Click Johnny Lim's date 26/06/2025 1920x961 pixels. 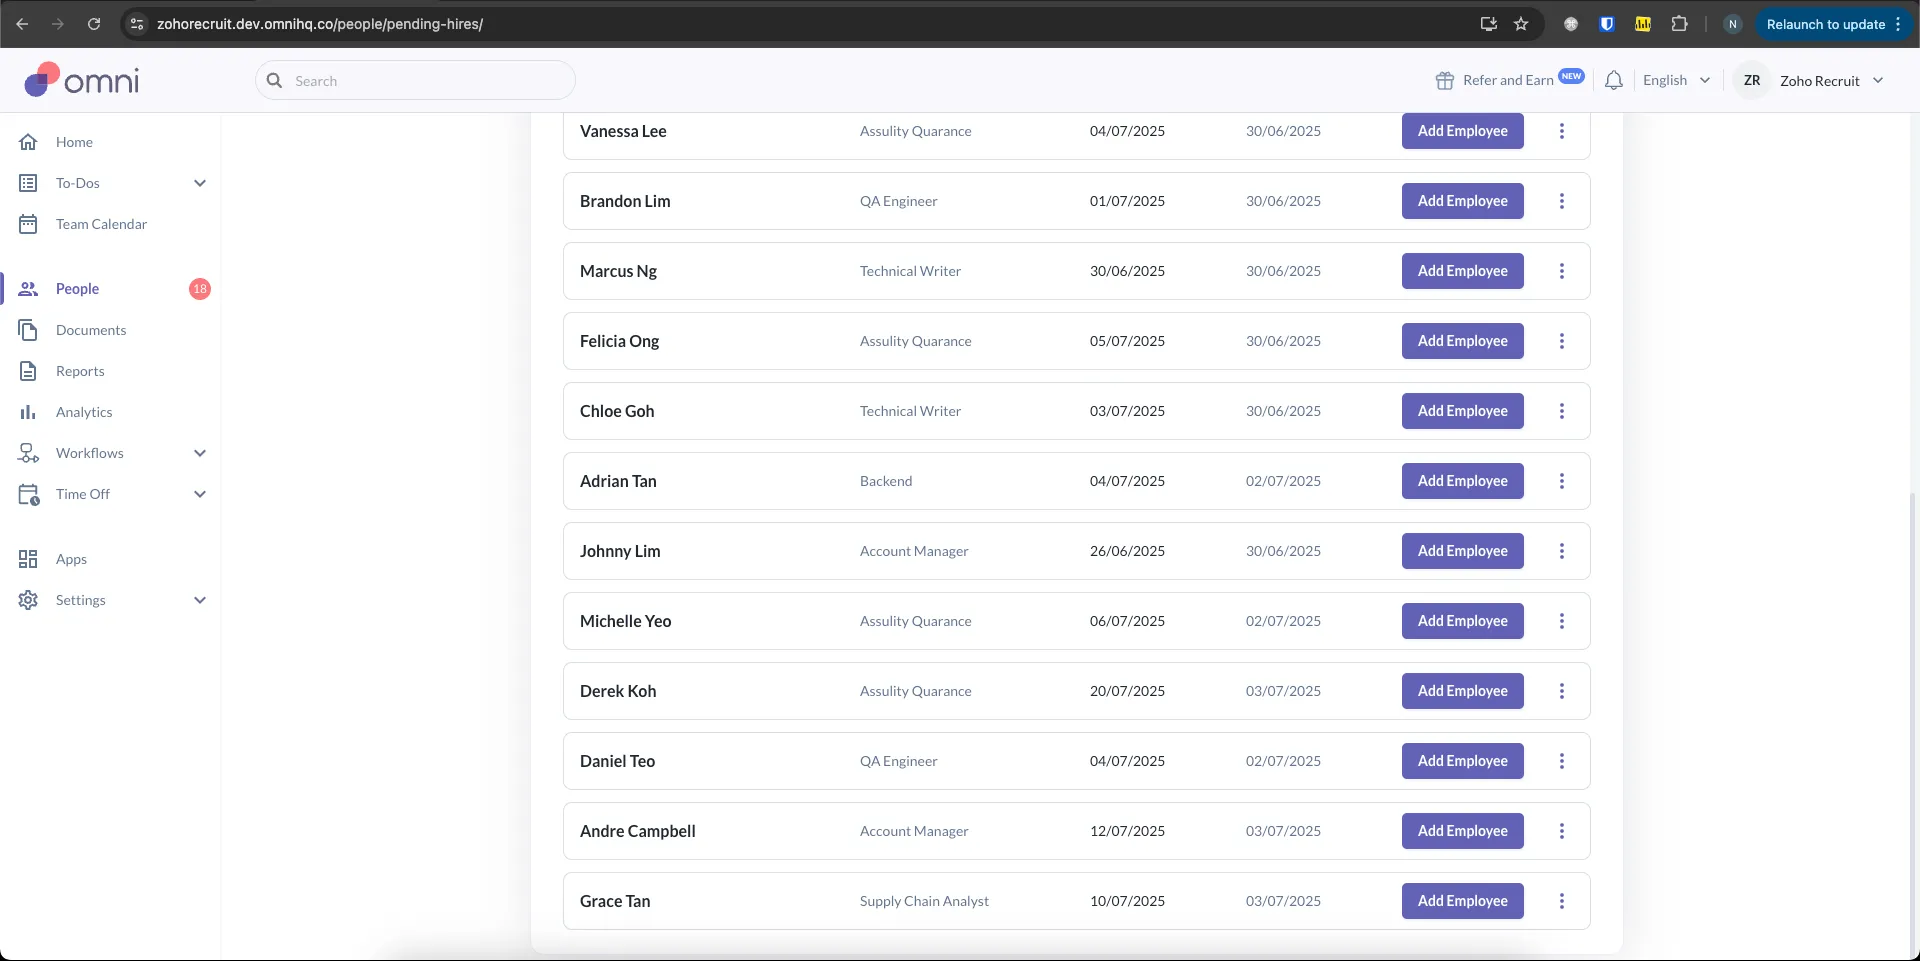click(1127, 551)
